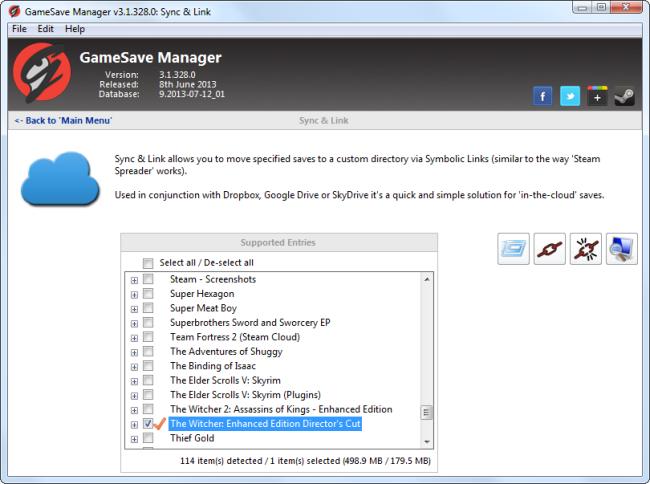Check the Team Fortress 2 (Steam Cloud) checkbox
Image resolution: width=650 pixels, height=484 pixels.
[148, 336]
